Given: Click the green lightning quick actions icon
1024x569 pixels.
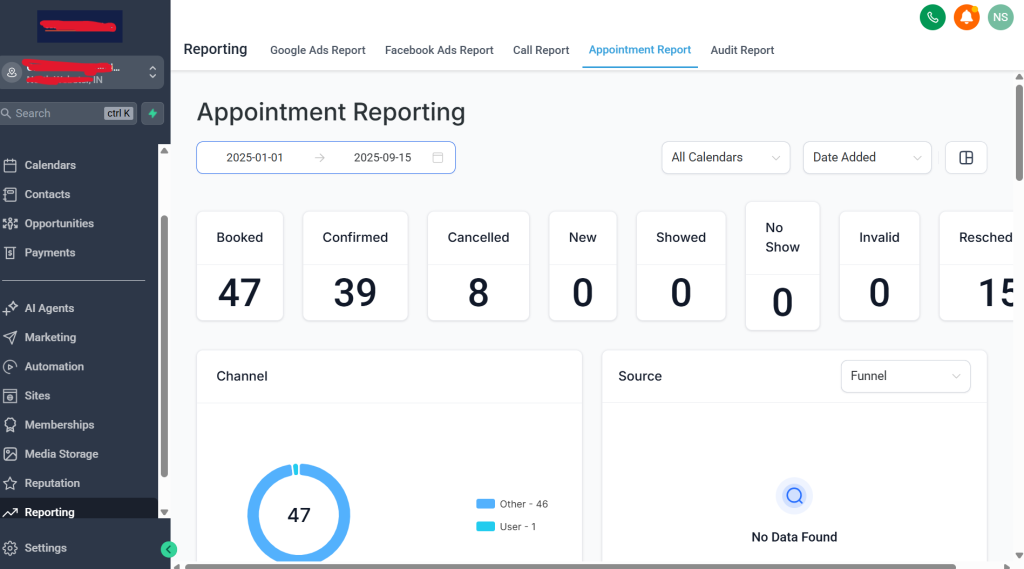Looking at the screenshot, I should pos(152,114).
